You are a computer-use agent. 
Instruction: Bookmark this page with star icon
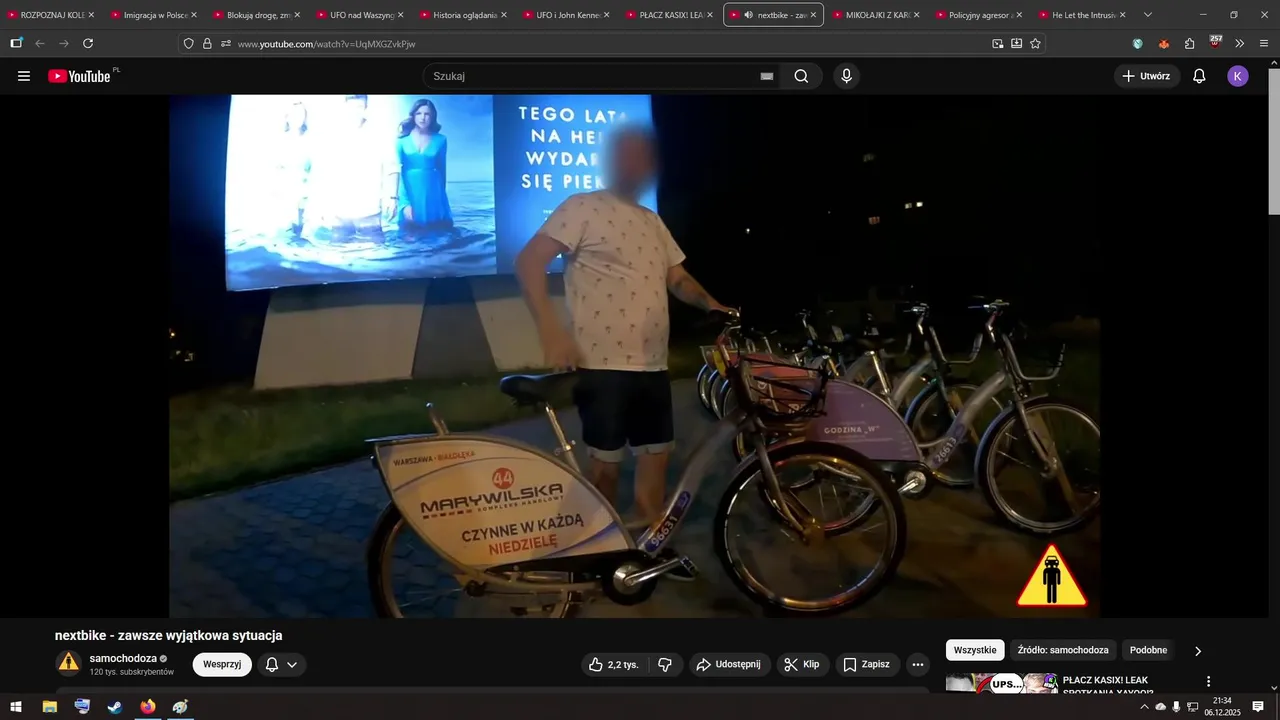click(1035, 44)
